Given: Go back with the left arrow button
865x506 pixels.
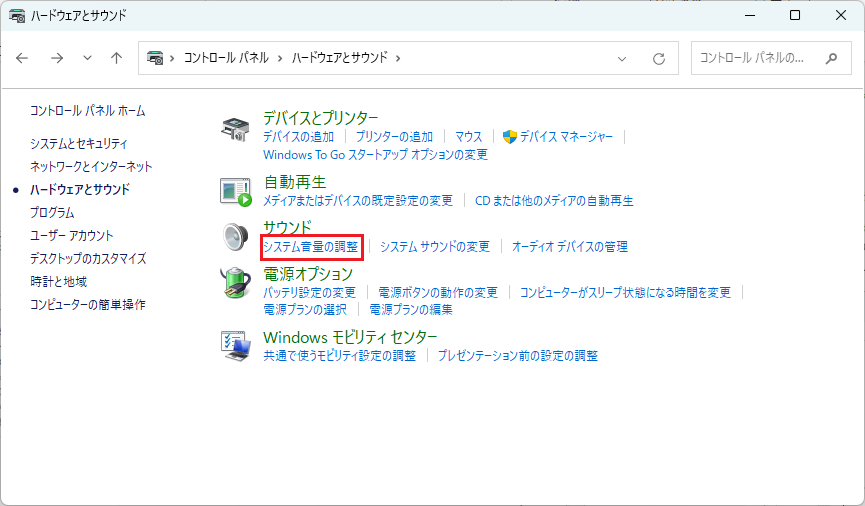Looking at the screenshot, I should tap(22, 58).
